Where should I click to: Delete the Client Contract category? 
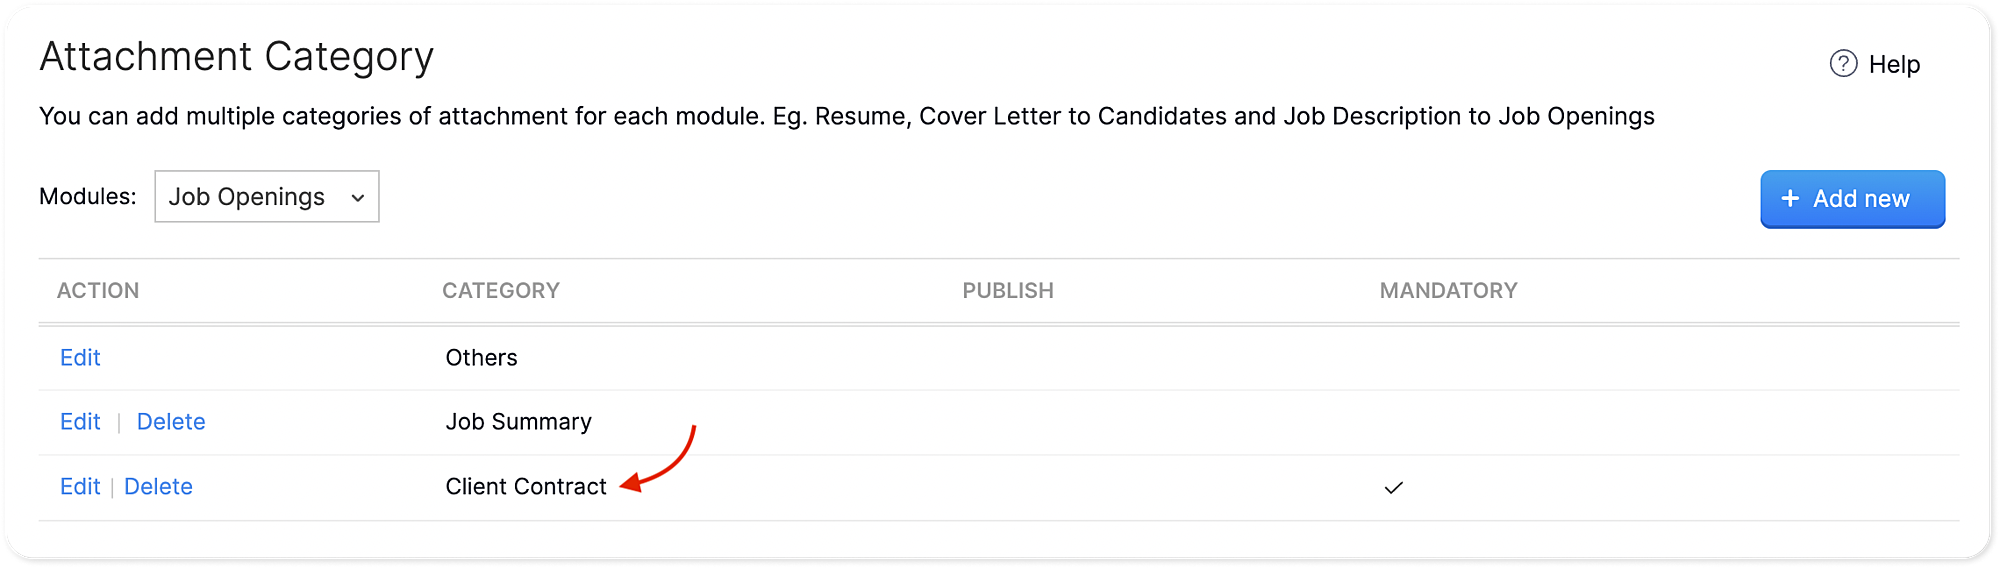pos(158,487)
